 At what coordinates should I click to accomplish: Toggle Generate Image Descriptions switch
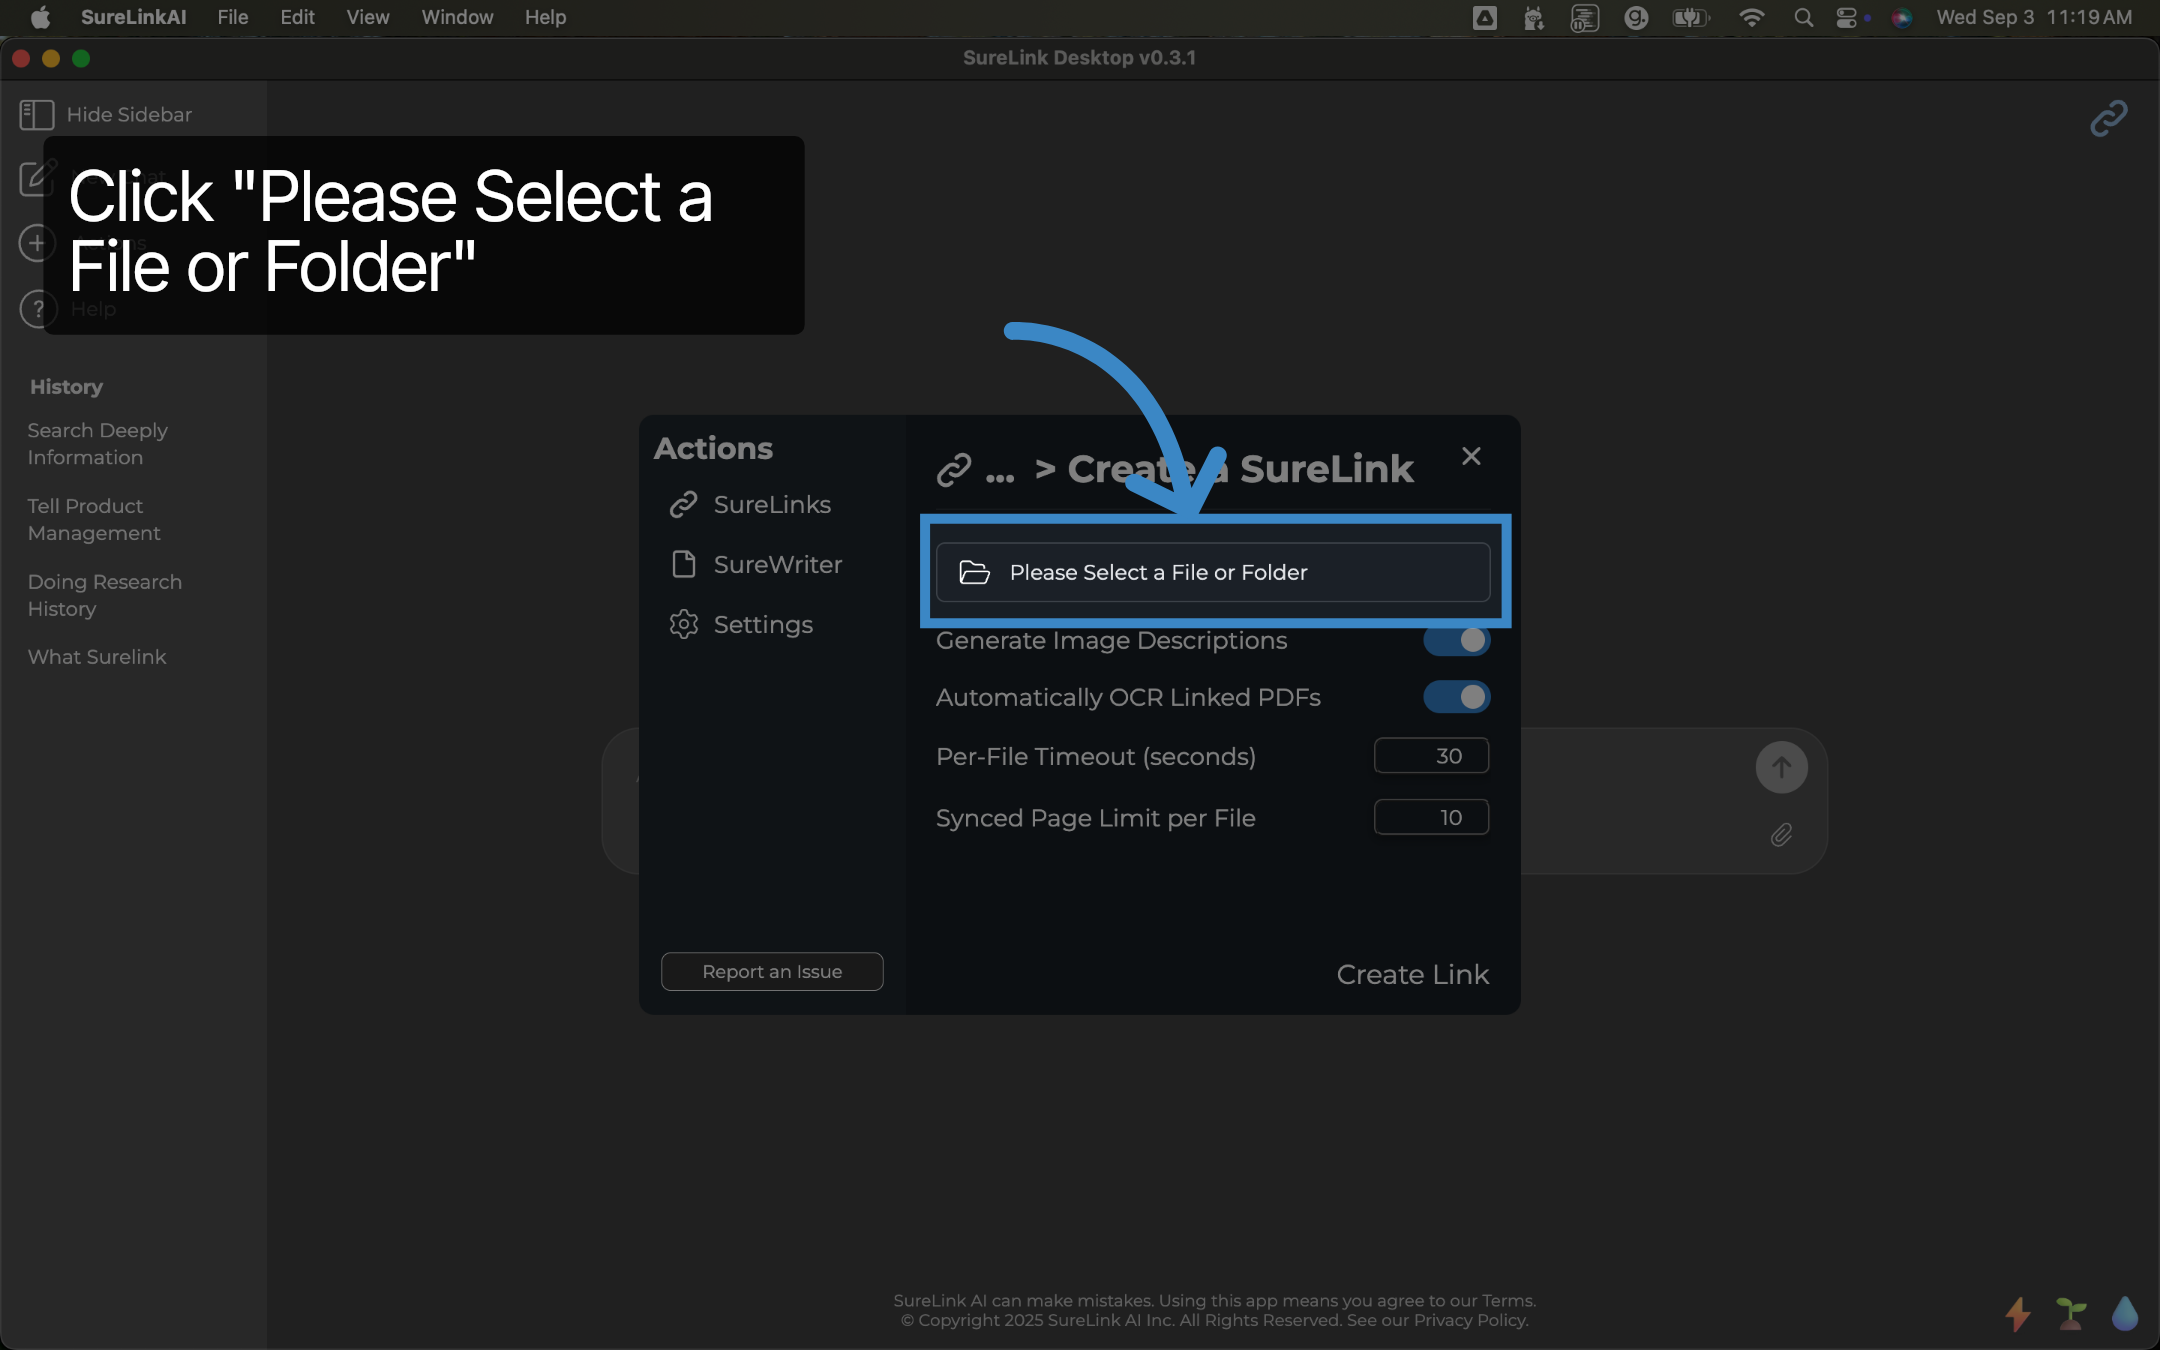click(x=1457, y=640)
